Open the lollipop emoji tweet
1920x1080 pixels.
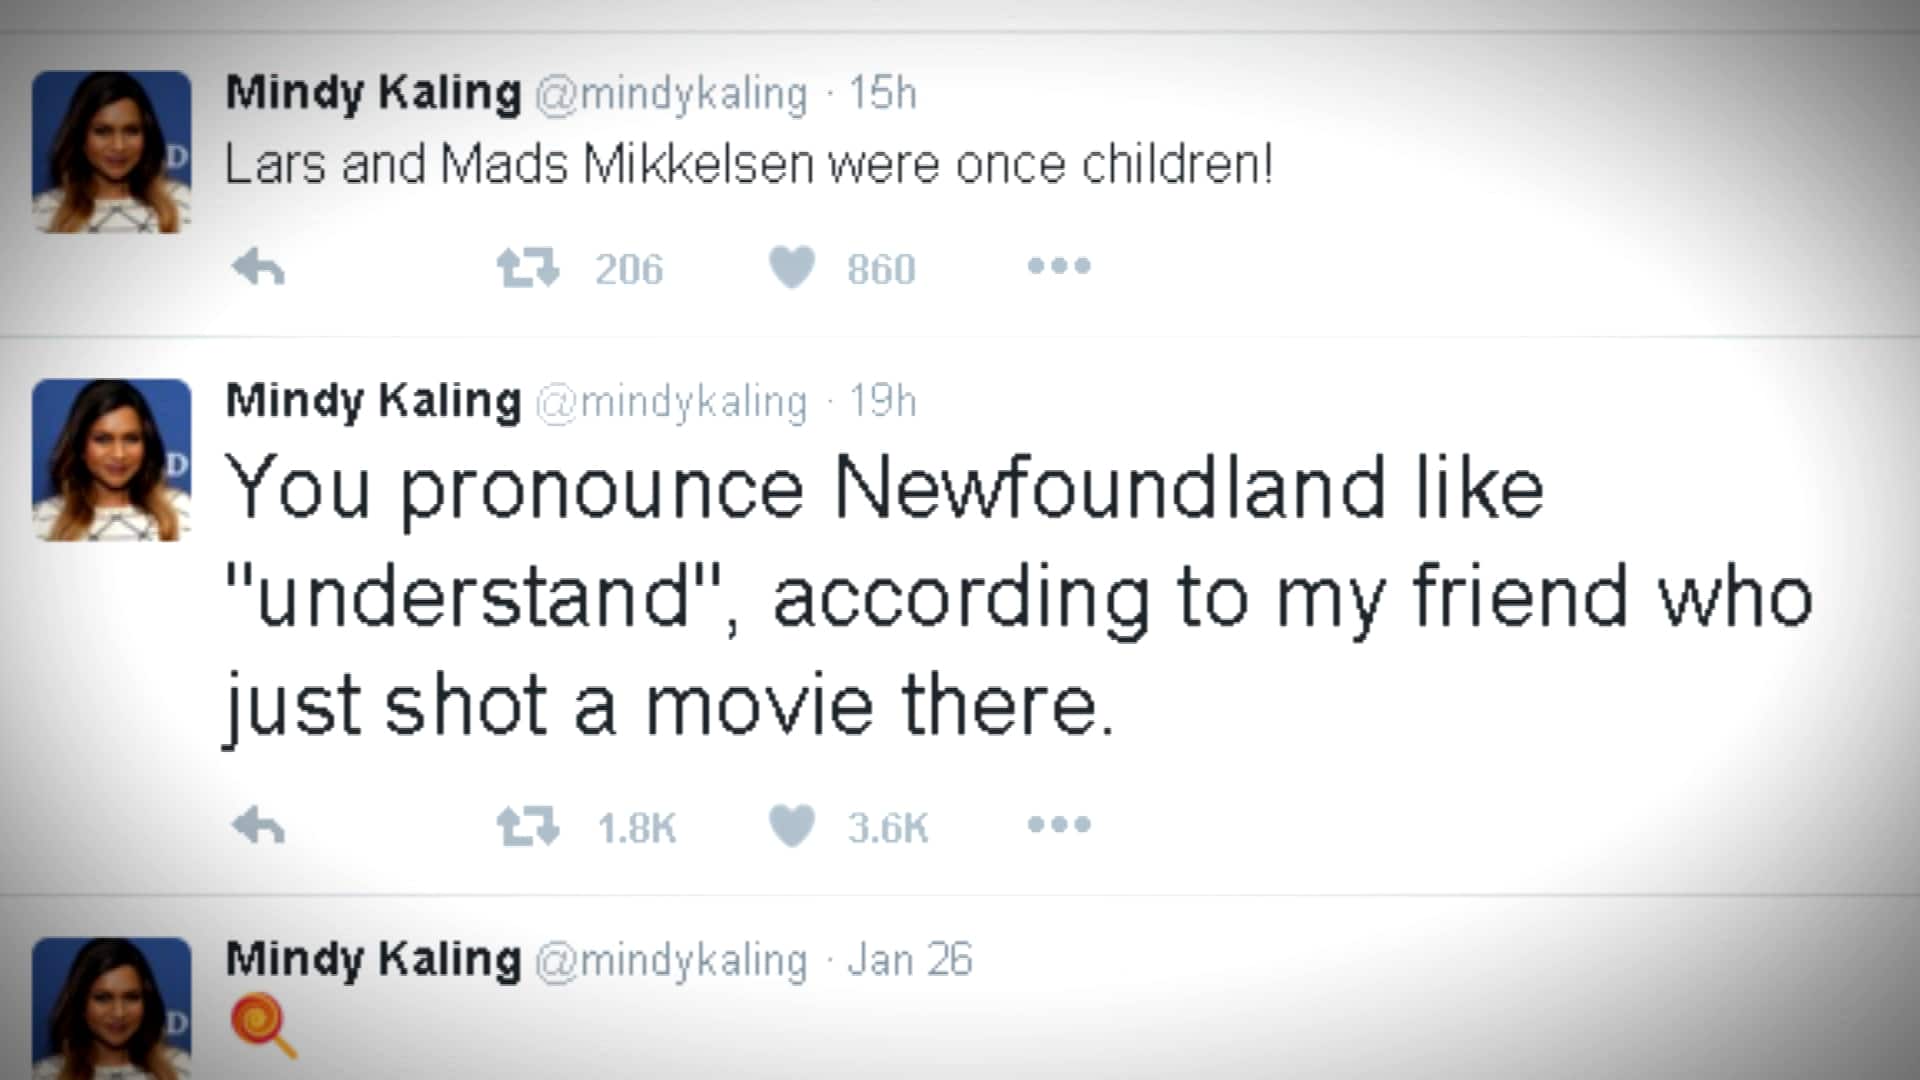pos(263,1025)
